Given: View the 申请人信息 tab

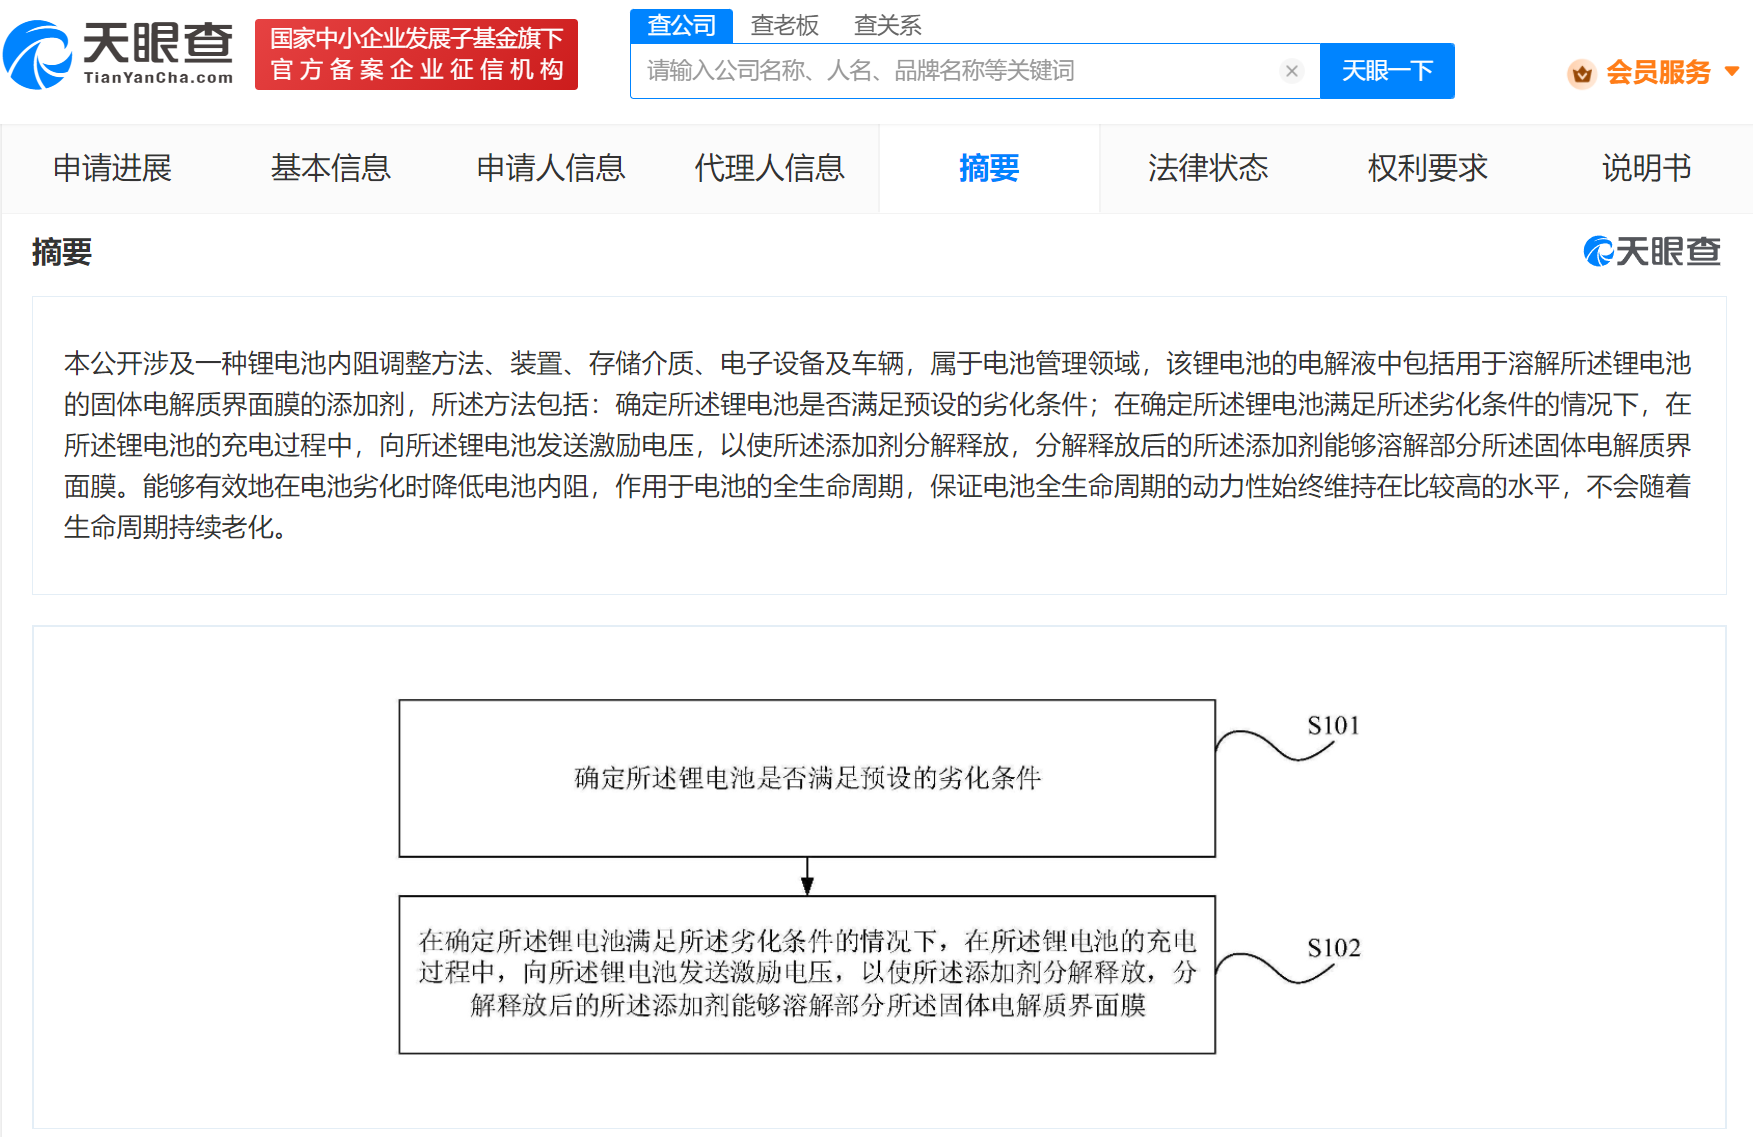Looking at the screenshot, I should click(x=550, y=168).
